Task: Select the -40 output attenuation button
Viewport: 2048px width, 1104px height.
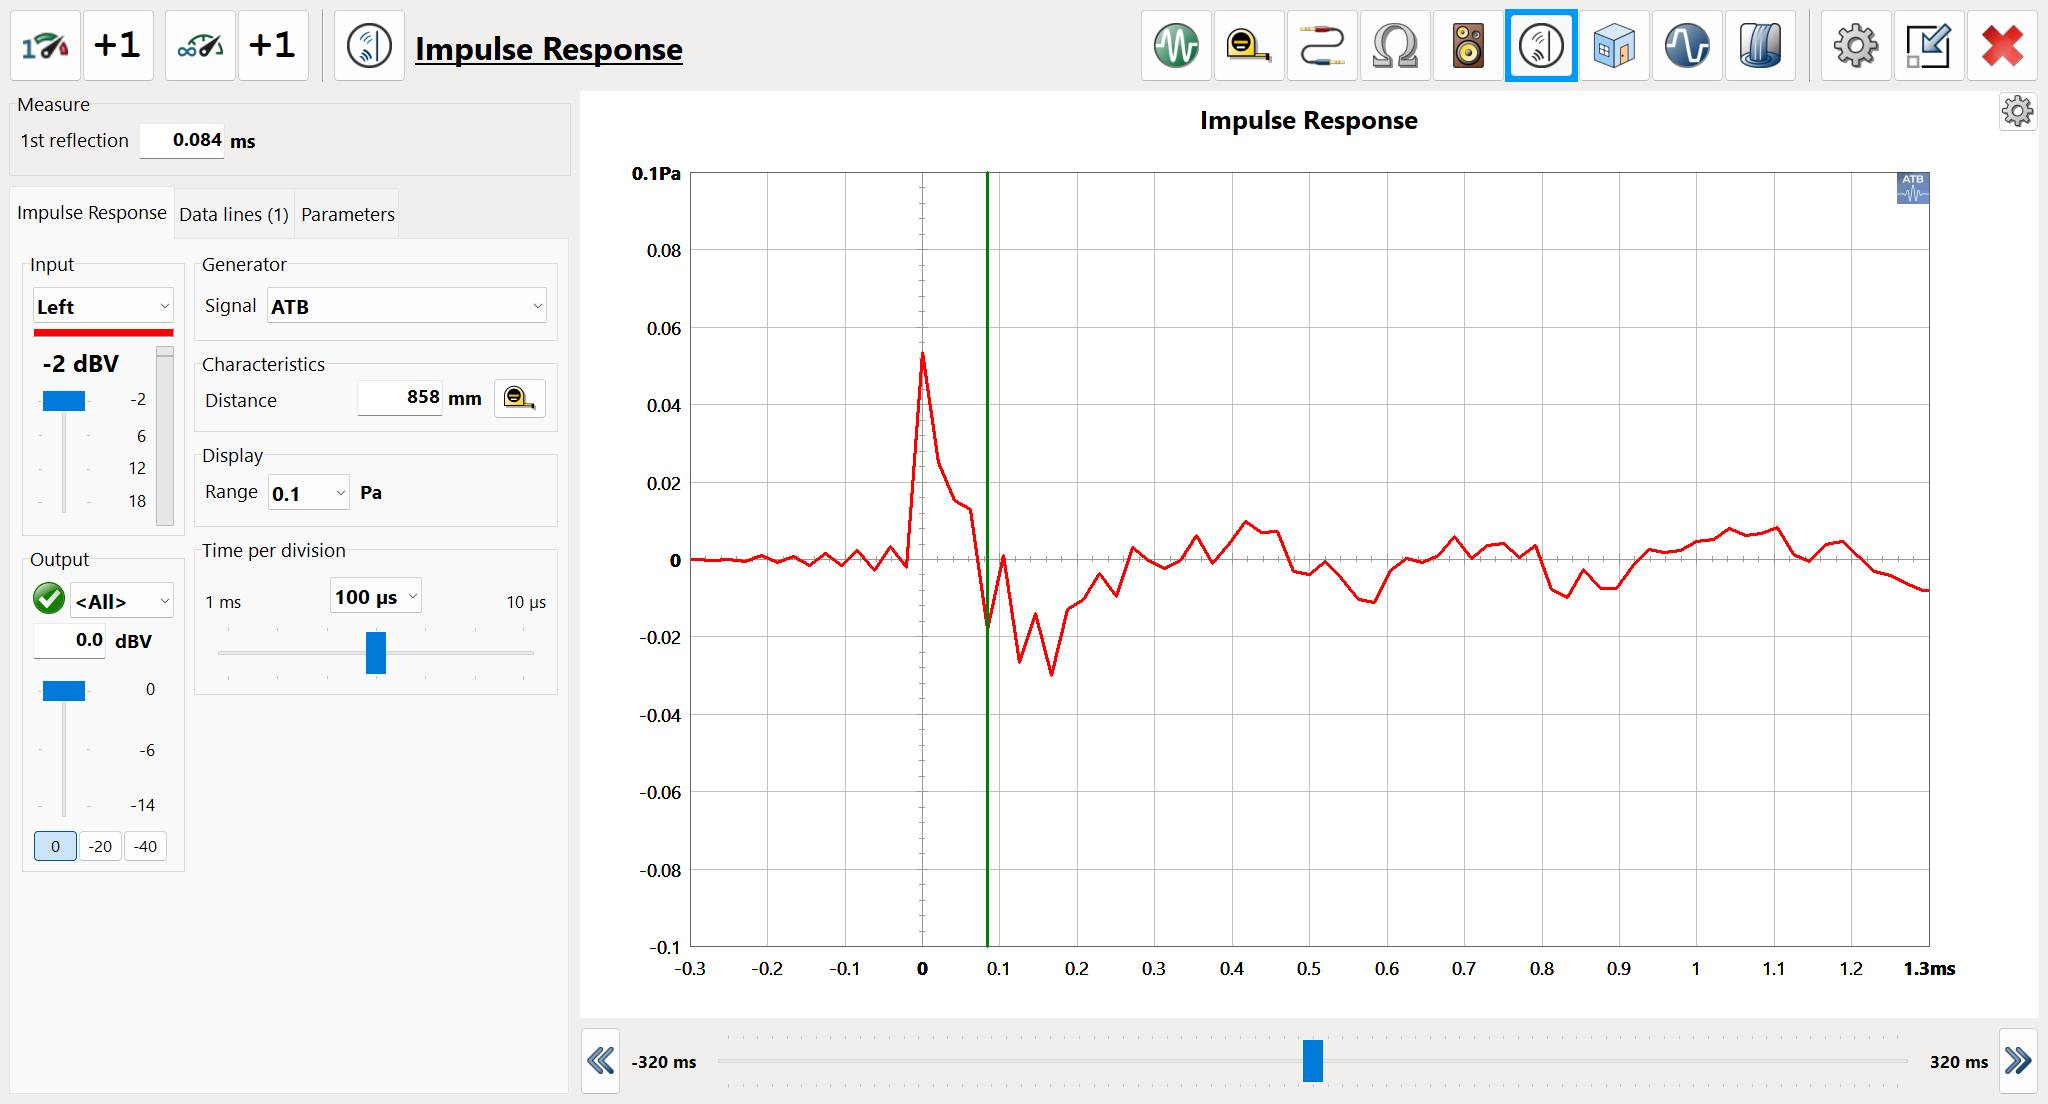Action: pyautogui.click(x=146, y=846)
